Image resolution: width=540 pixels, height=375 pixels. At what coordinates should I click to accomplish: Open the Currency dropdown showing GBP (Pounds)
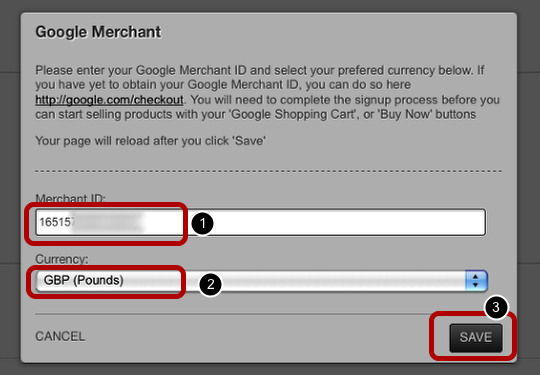tap(261, 281)
